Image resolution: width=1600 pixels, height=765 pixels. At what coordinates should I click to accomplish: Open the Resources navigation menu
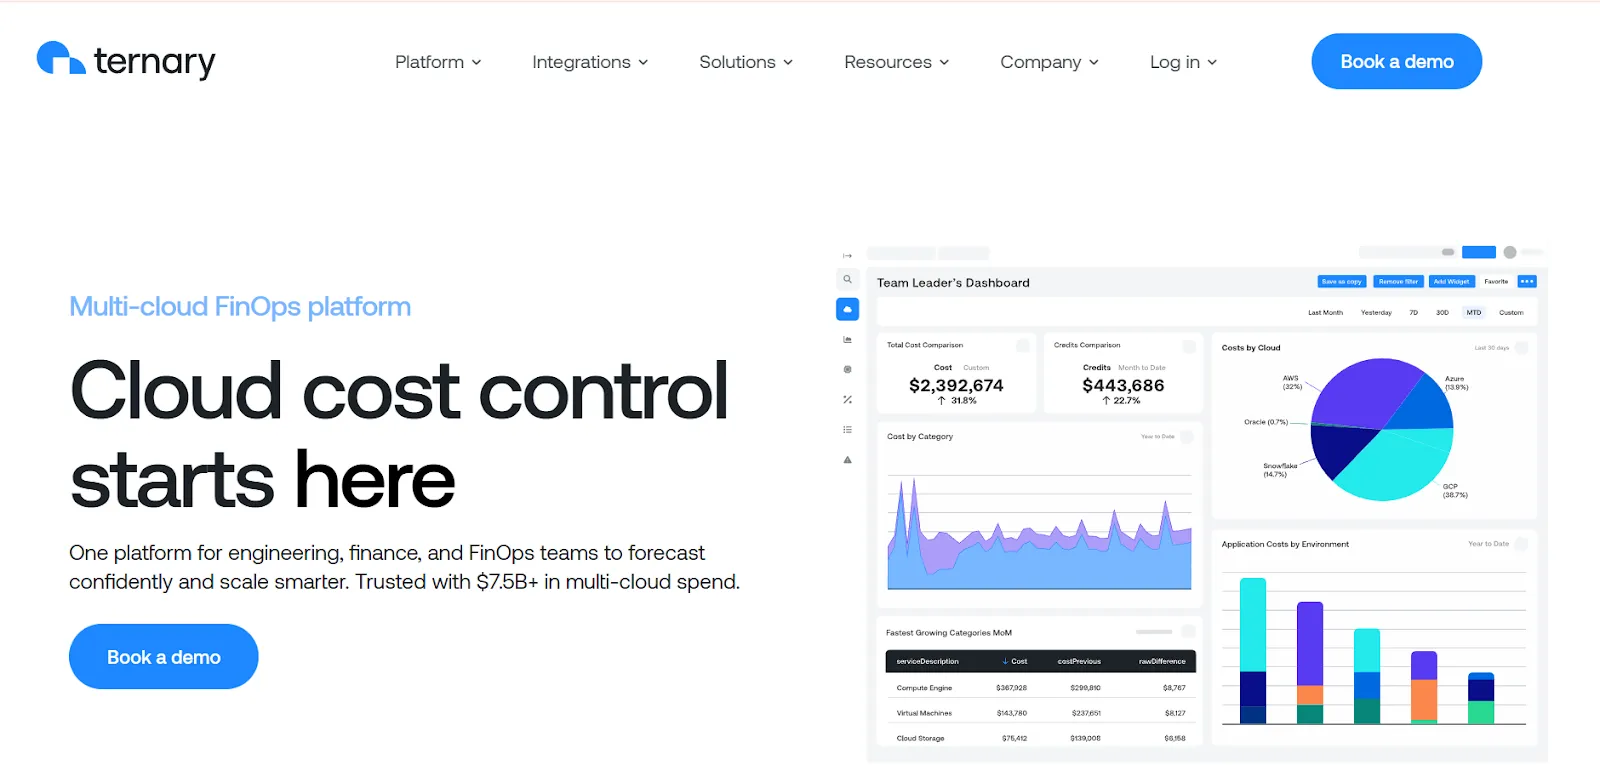897,62
